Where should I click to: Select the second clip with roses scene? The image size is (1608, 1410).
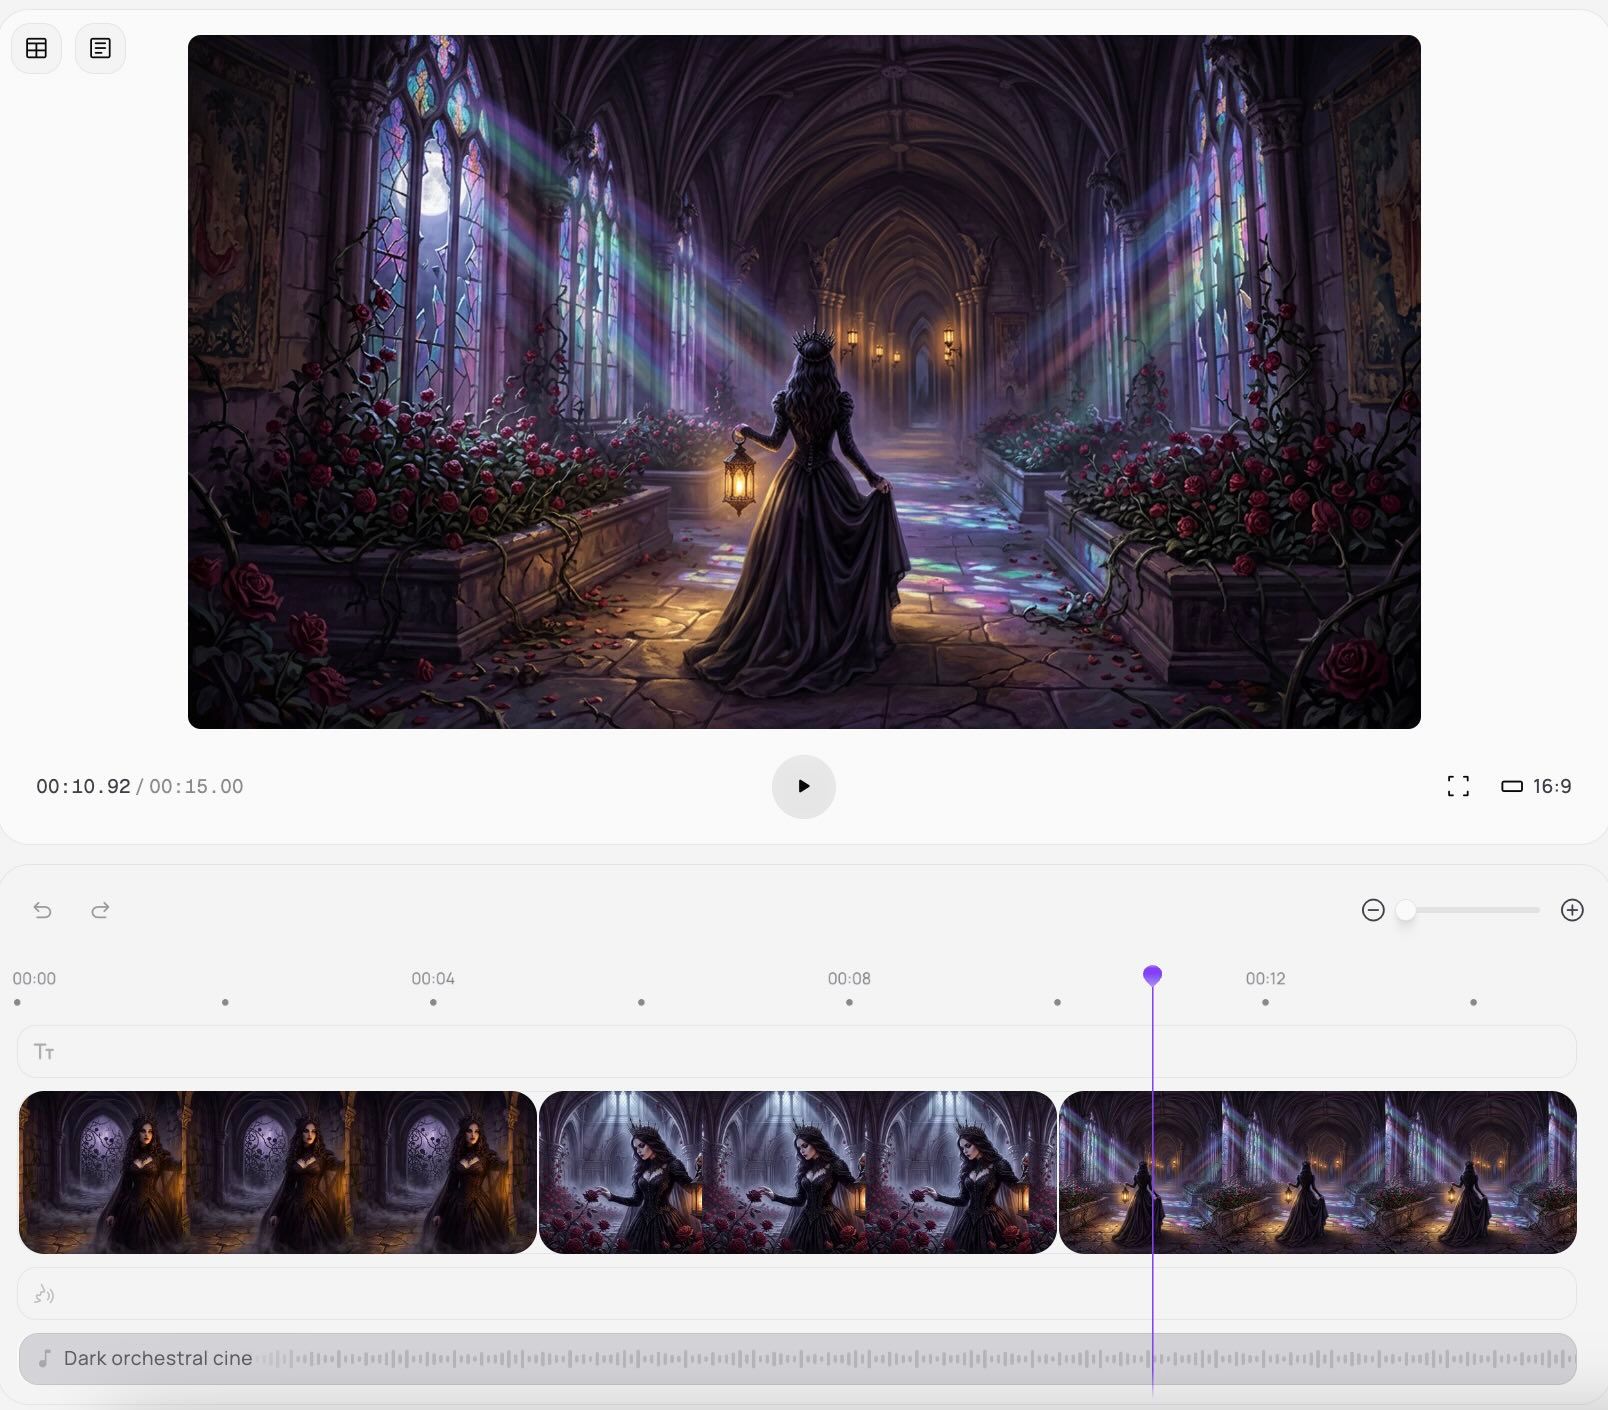tap(797, 1172)
